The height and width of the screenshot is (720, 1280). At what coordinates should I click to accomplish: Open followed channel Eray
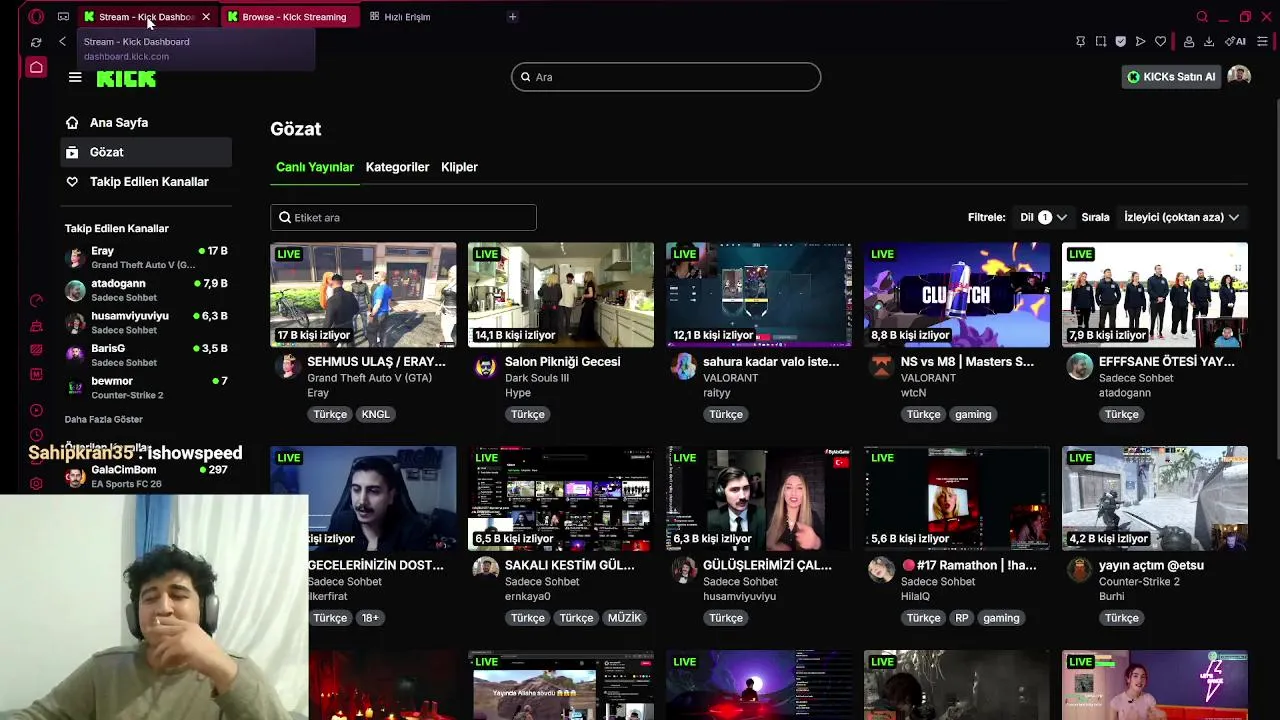[x=146, y=257]
